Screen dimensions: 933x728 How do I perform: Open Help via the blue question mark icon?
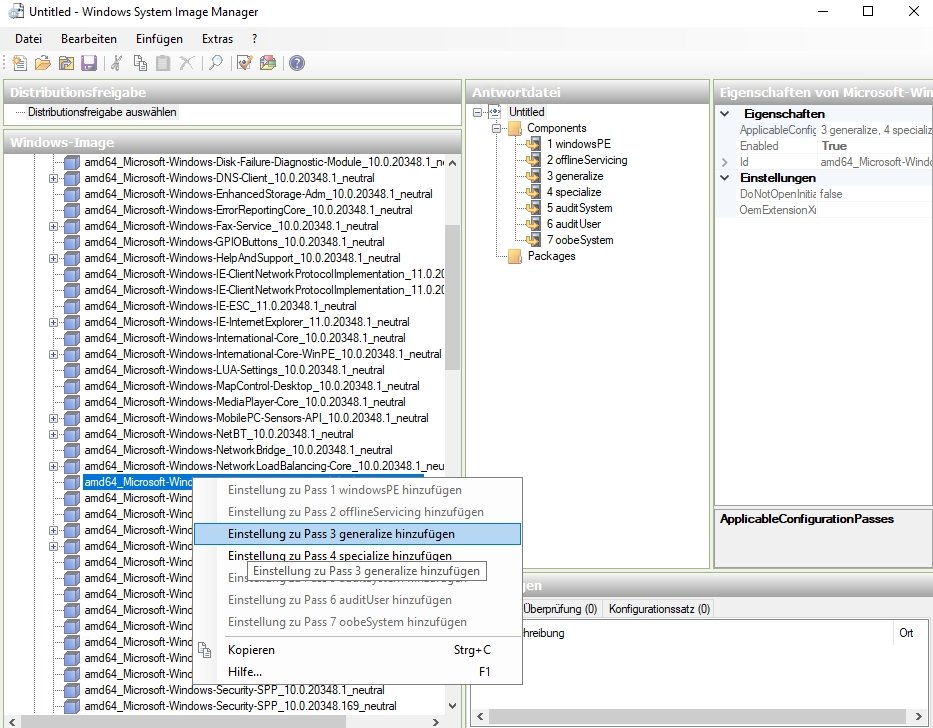click(296, 63)
